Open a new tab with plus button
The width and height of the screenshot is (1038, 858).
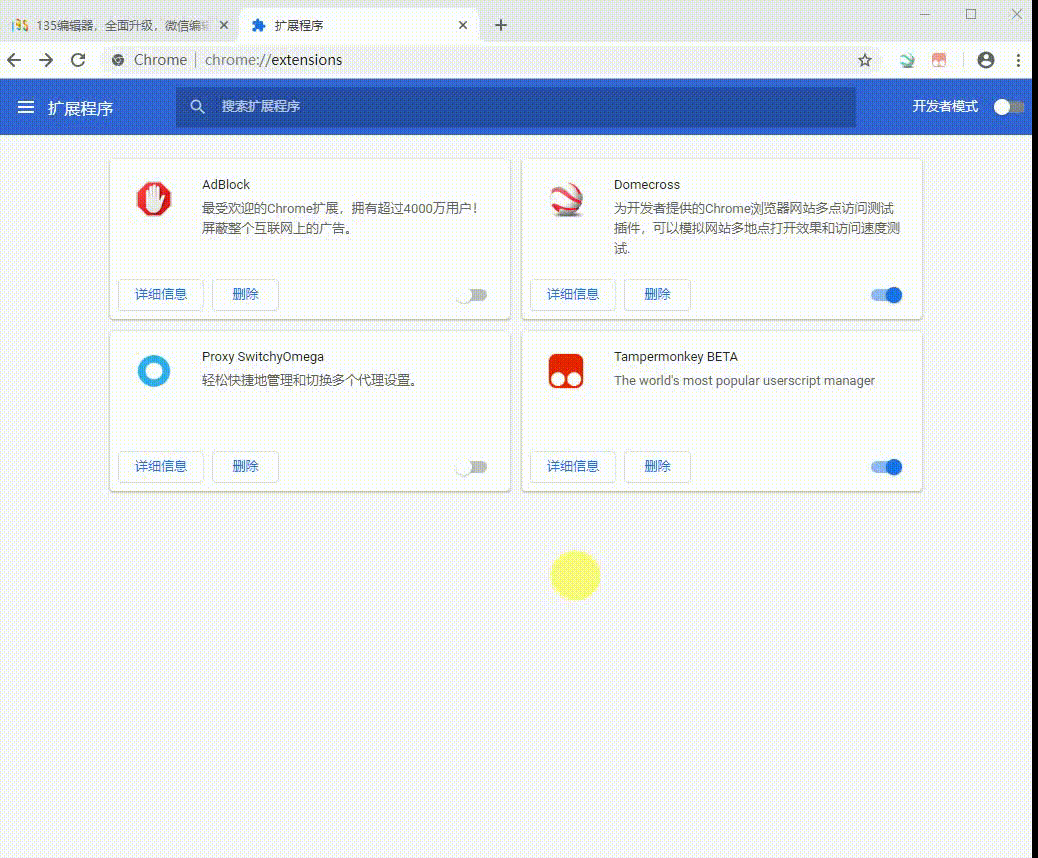coord(501,25)
